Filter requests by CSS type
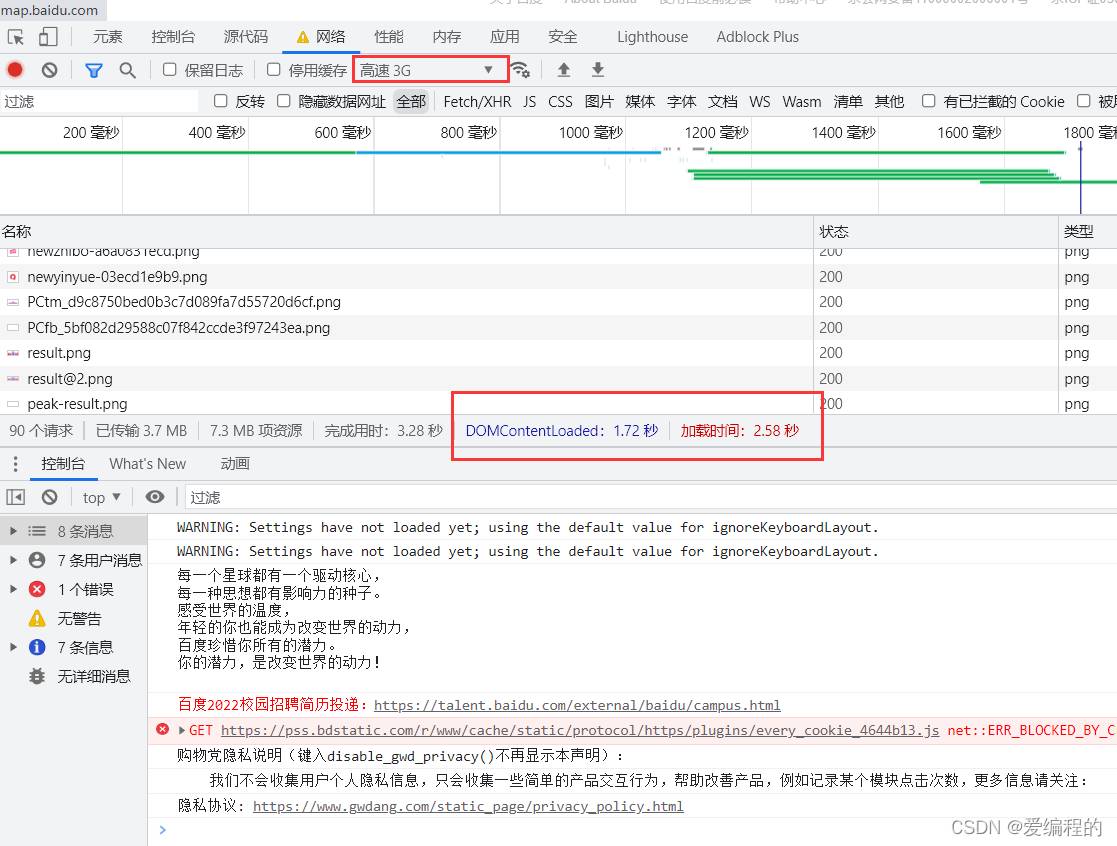Image resolution: width=1117 pixels, height=846 pixels. click(x=560, y=102)
